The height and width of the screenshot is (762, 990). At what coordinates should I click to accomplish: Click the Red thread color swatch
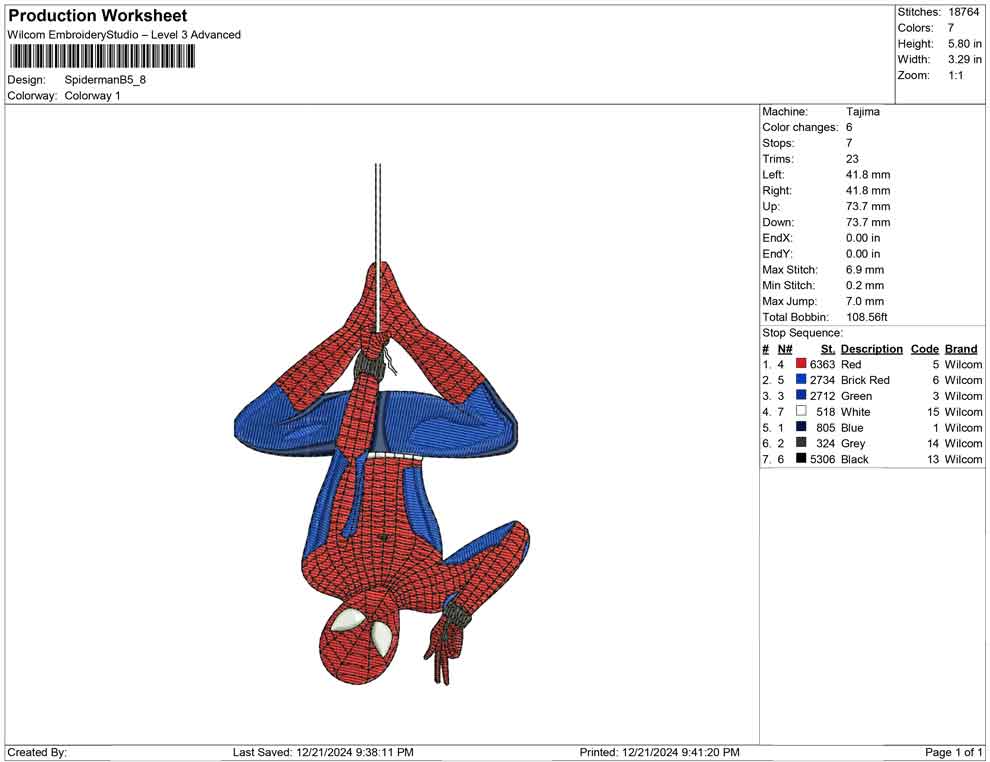click(801, 364)
